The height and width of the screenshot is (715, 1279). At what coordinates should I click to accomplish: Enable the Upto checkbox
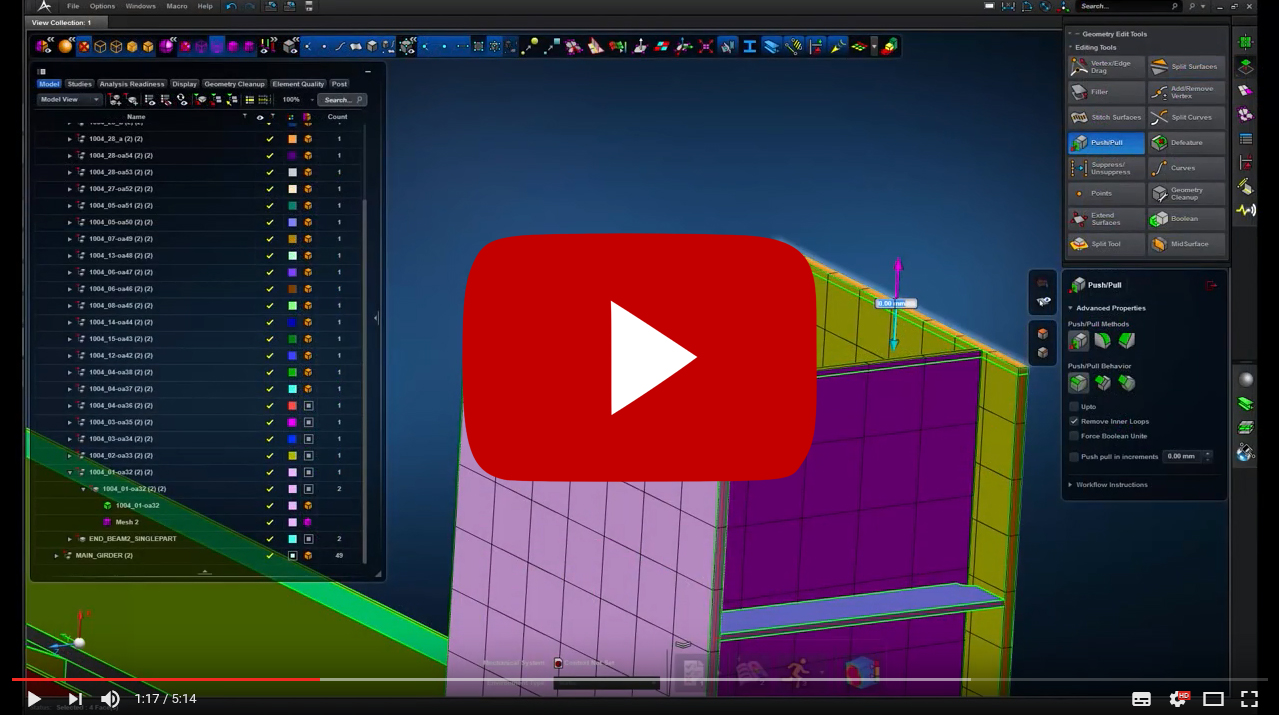tap(1074, 407)
